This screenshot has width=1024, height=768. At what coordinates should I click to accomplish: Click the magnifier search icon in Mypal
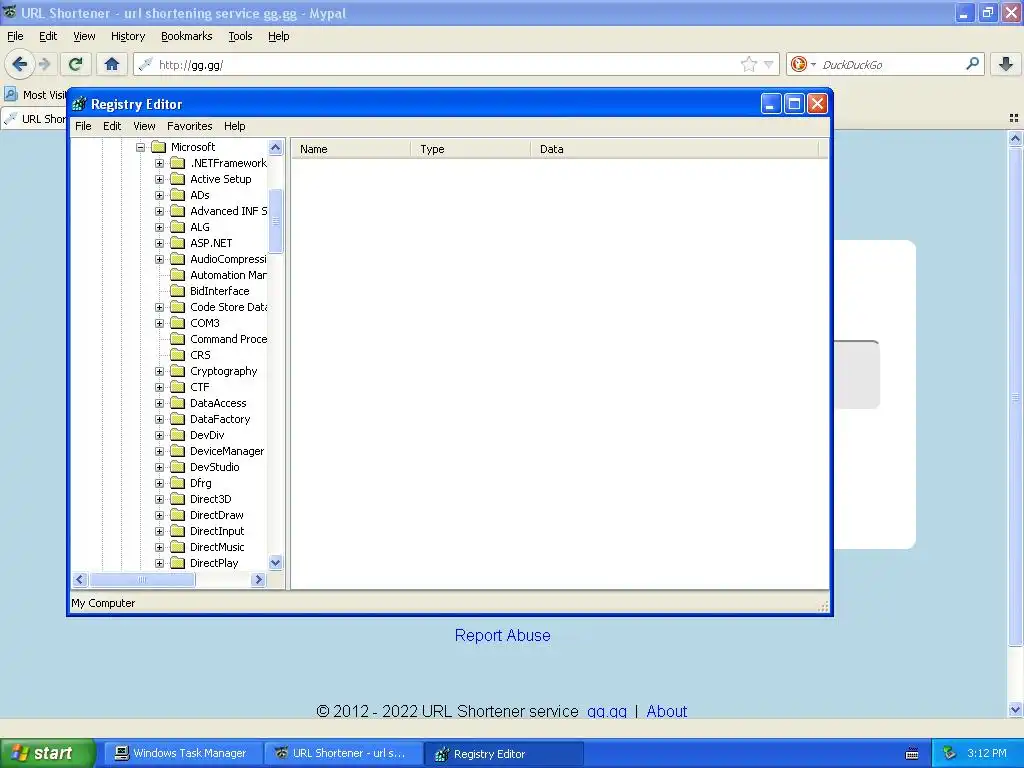click(x=972, y=64)
